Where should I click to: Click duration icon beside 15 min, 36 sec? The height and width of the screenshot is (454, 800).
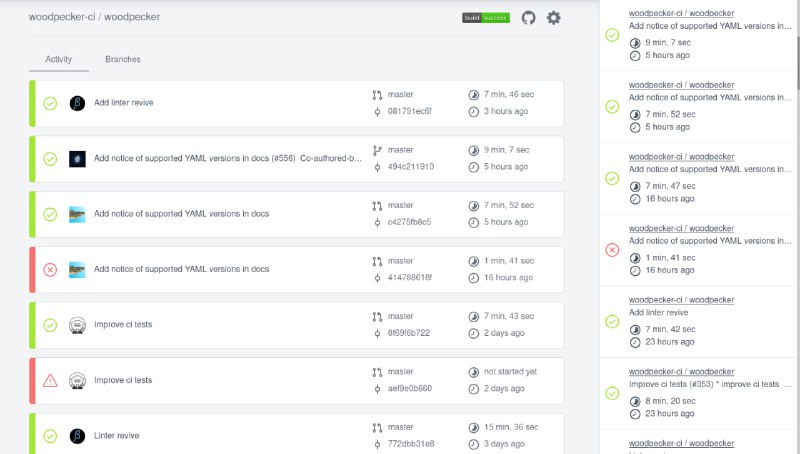(473, 427)
